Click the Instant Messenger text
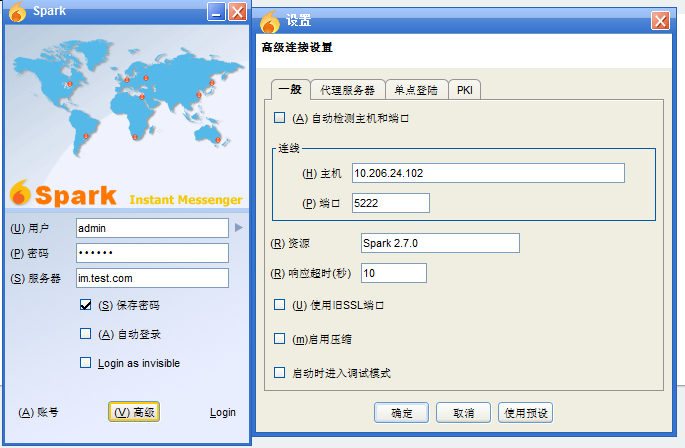This screenshot has height=448, width=685. click(x=186, y=200)
